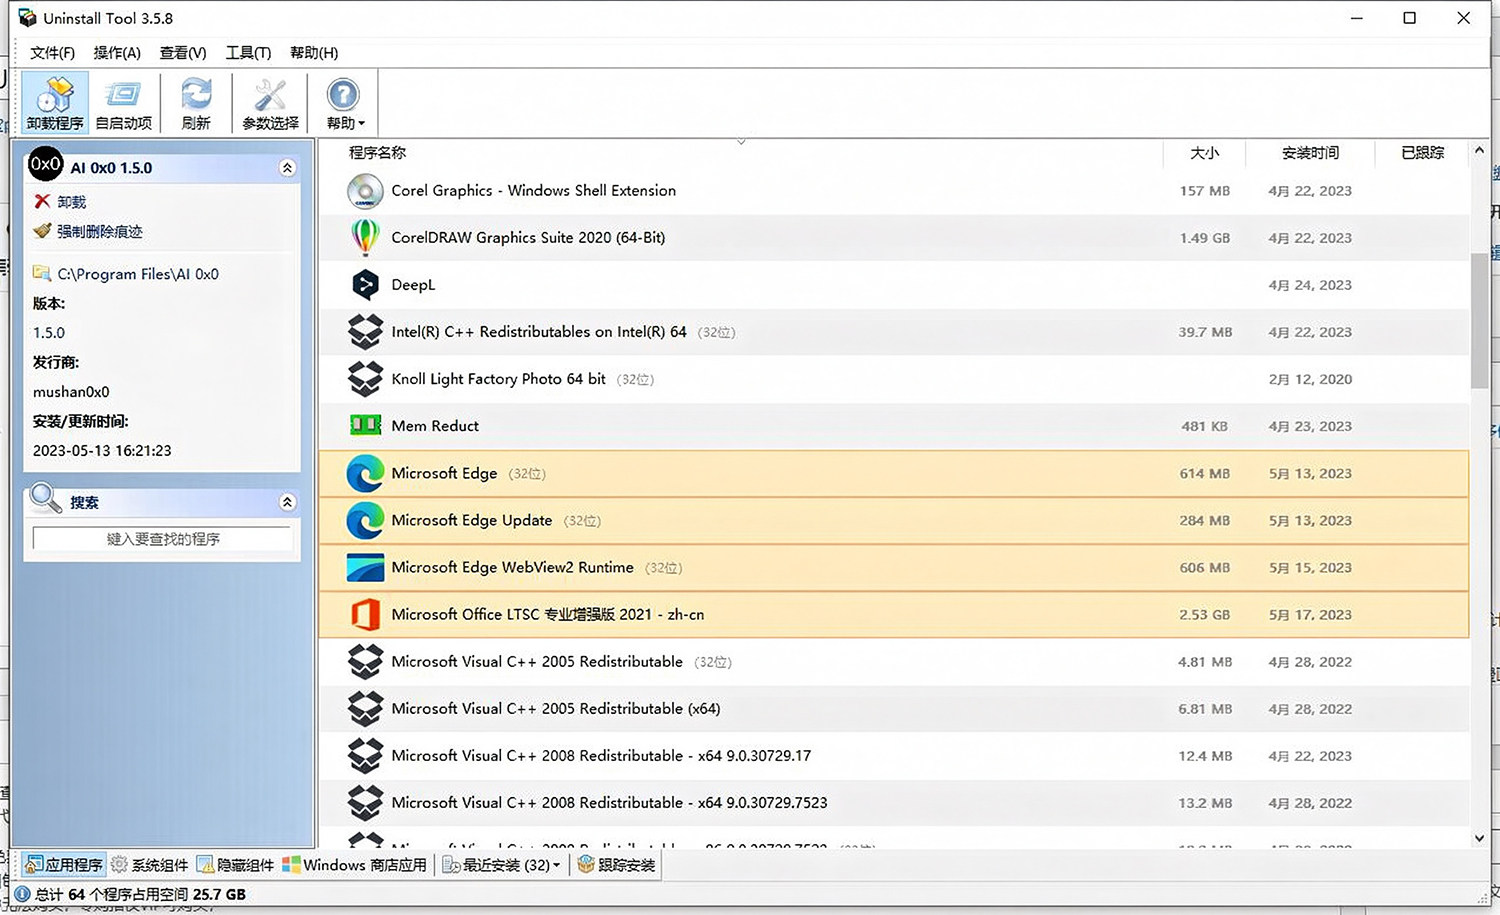Screen dimensions: 1500x915
Task: Click the red X 卸载 uninstall action
Action: tap(60, 202)
